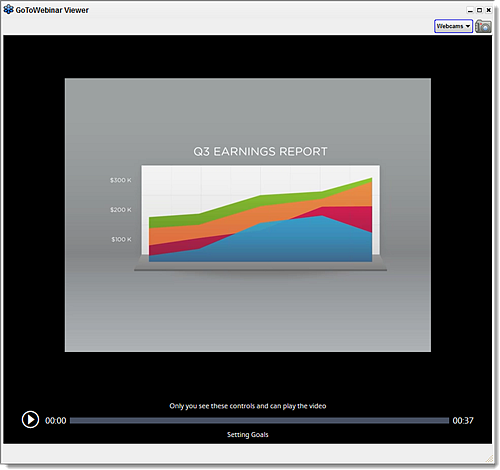Click the camera icon beside Webcams
Image resolution: width=500 pixels, height=470 pixels.
tap(483, 26)
